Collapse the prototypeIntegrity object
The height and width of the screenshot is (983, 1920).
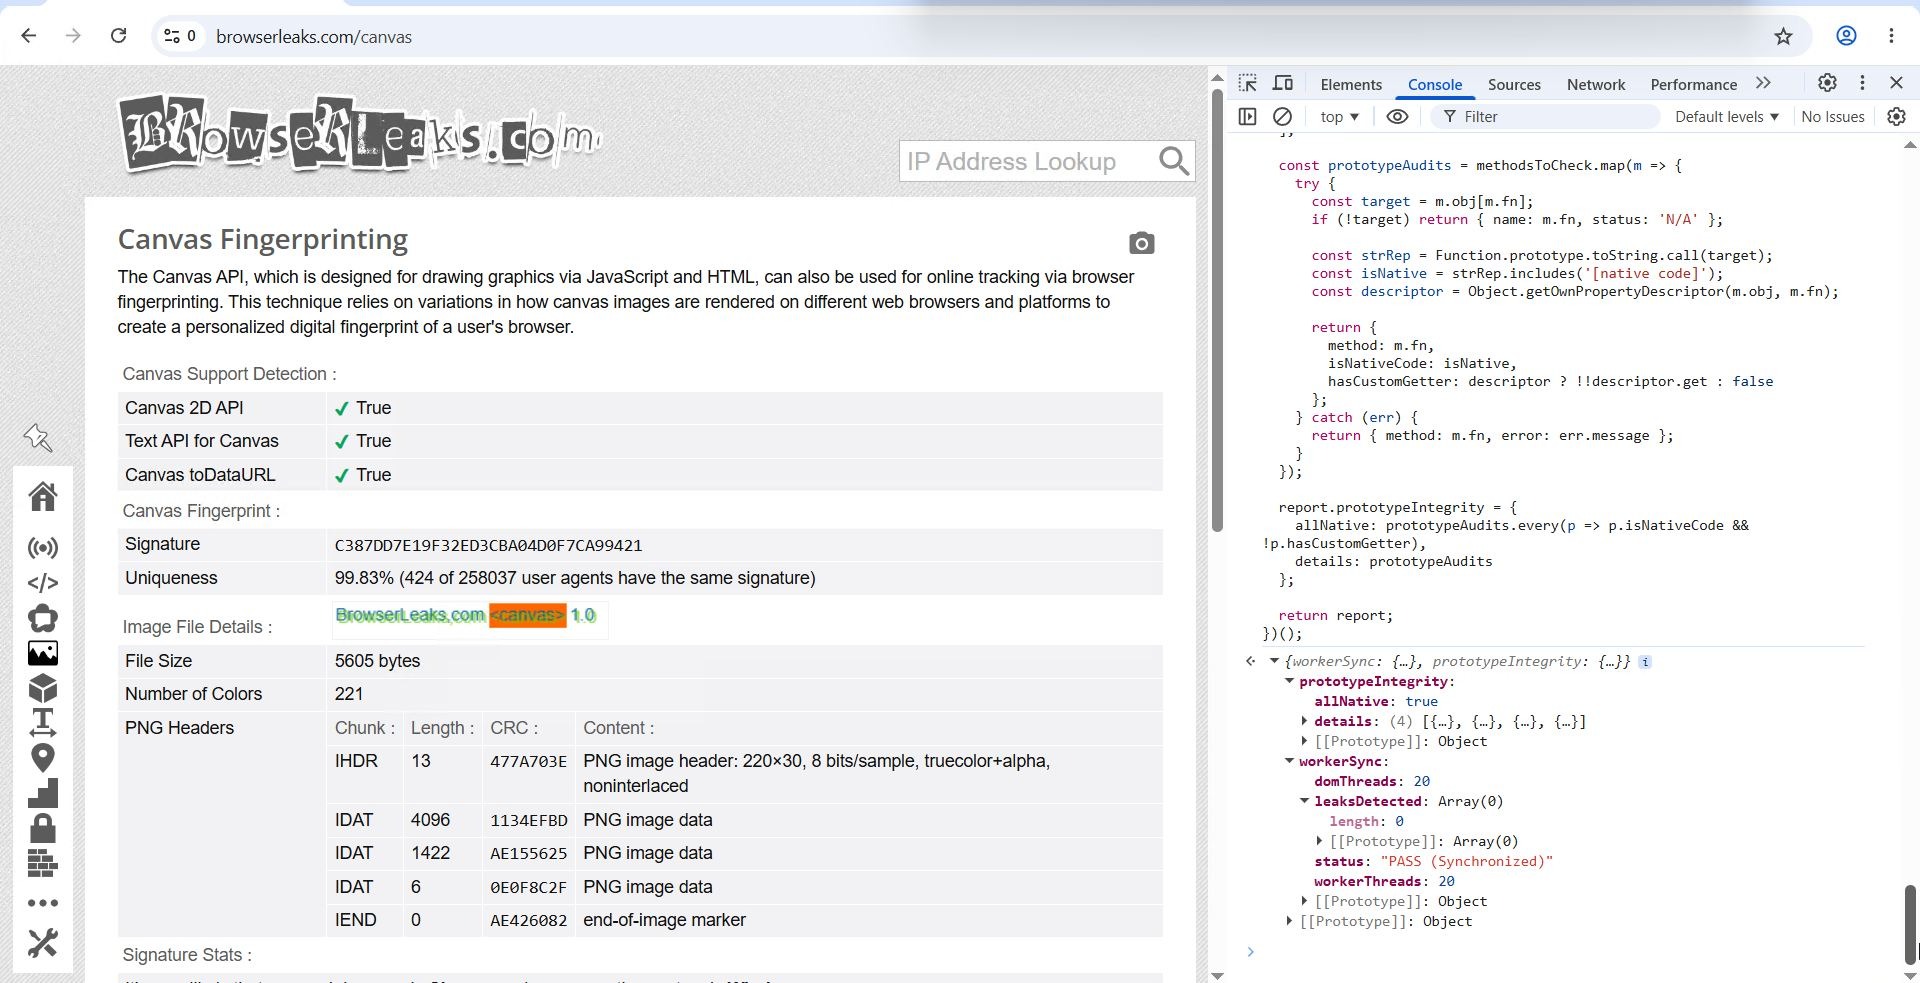pos(1289,681)
